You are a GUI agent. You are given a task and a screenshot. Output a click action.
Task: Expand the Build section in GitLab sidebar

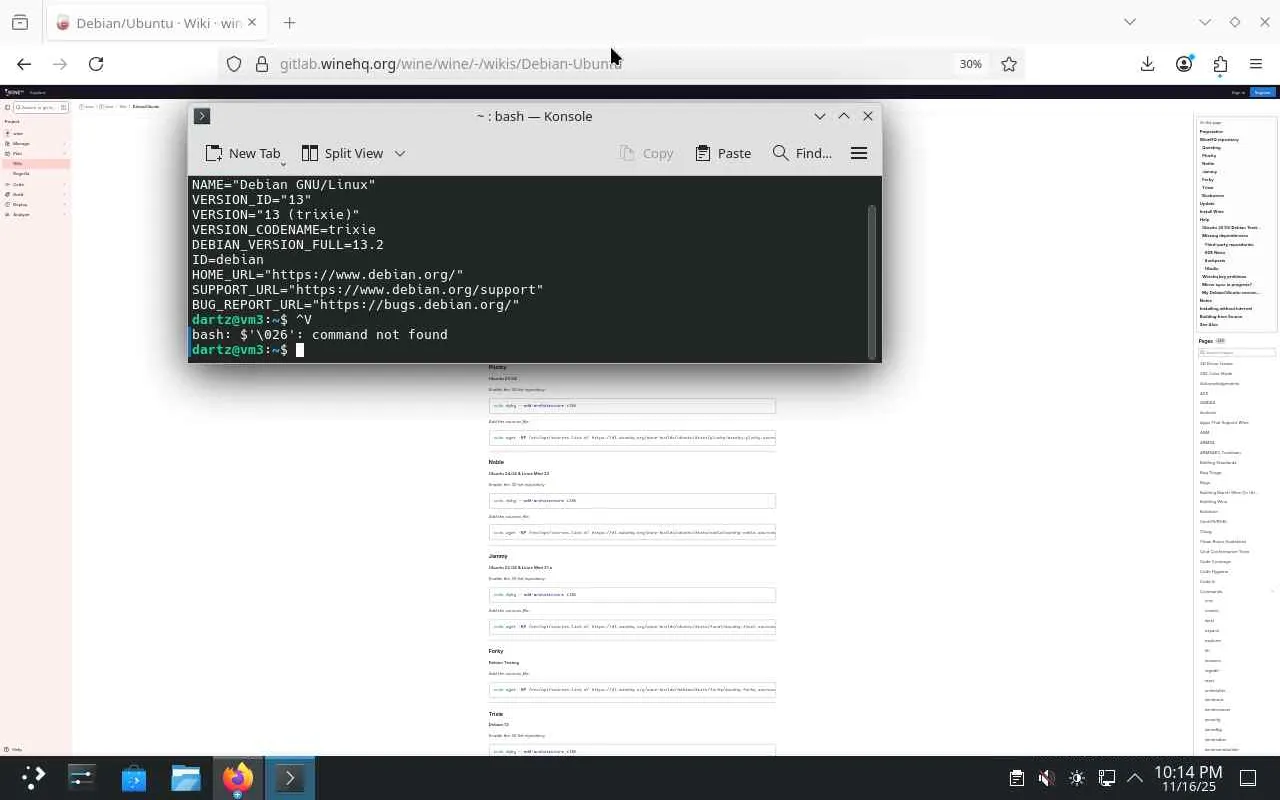click(x=35, y=194)
